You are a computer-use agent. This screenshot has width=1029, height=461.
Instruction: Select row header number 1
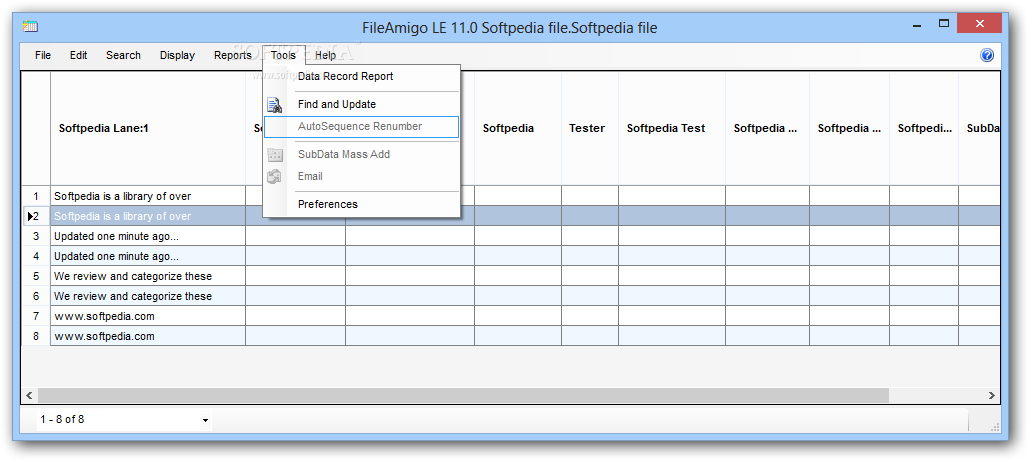click(36, 196)
